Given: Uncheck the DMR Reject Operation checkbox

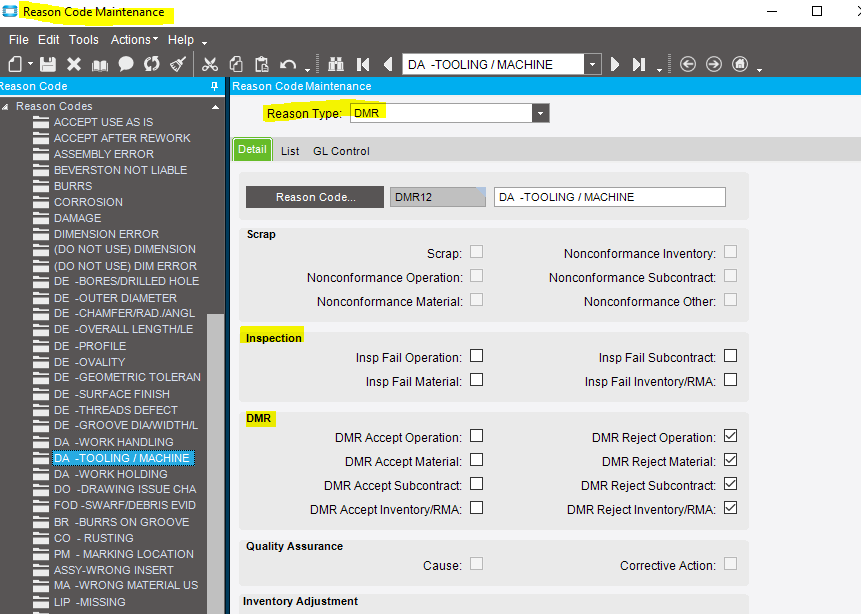Looking at the screenshot, I should click(x=730, y=436).
